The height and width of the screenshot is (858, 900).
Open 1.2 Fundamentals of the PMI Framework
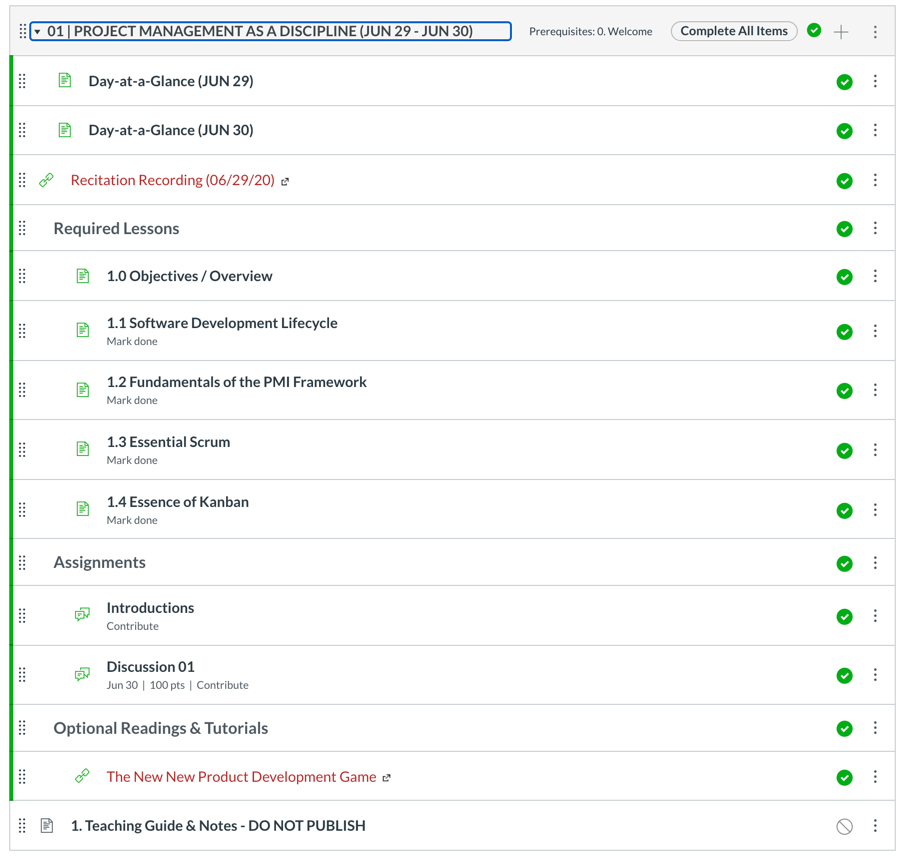pos(236,382)
